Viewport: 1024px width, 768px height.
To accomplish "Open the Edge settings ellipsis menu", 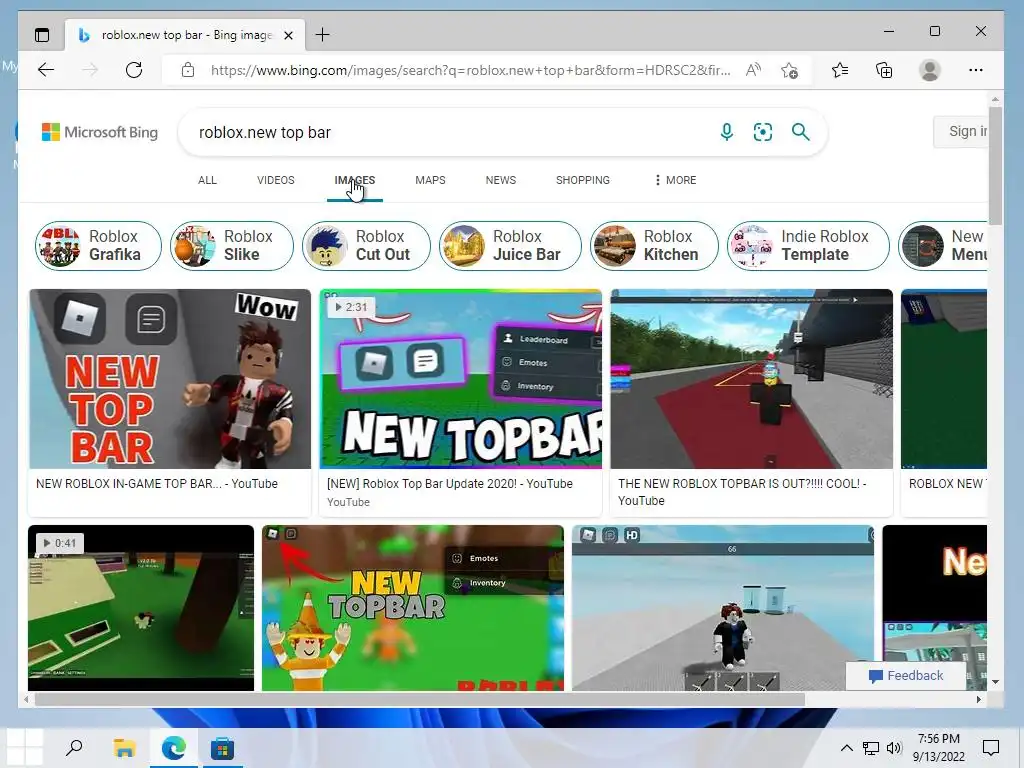I will click(x=976, y=70).
